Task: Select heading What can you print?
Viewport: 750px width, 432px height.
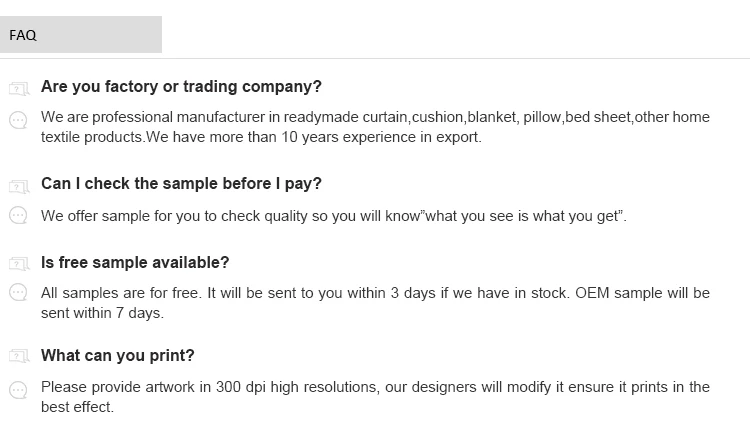Action: pyautogui.click(x=118, y=355)
